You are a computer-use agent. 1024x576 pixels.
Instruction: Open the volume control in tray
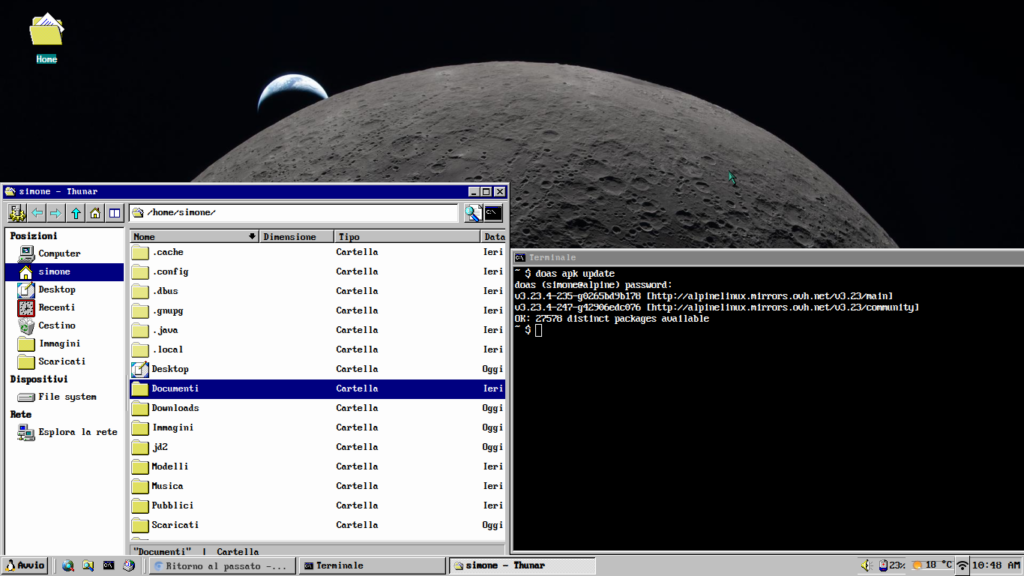[867, 566]
